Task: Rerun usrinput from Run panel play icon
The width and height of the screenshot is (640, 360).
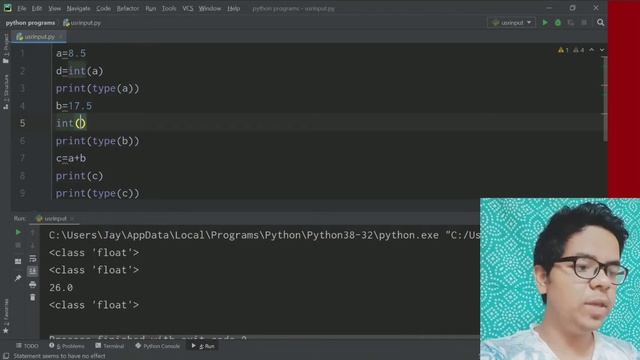Action: (x=18, y=232)
